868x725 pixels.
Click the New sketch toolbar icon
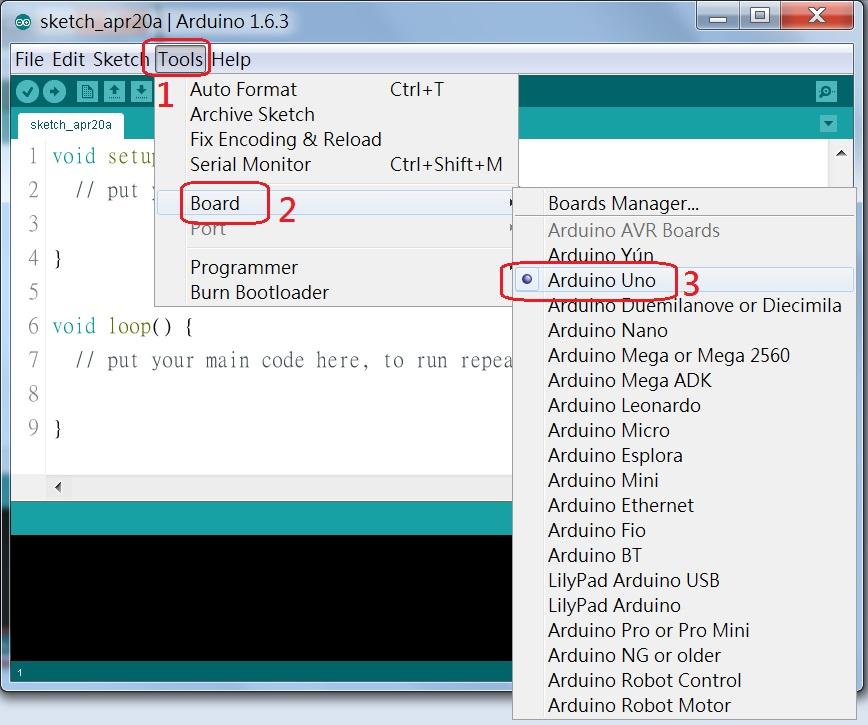pyautogui.click(x=87, y=92)
